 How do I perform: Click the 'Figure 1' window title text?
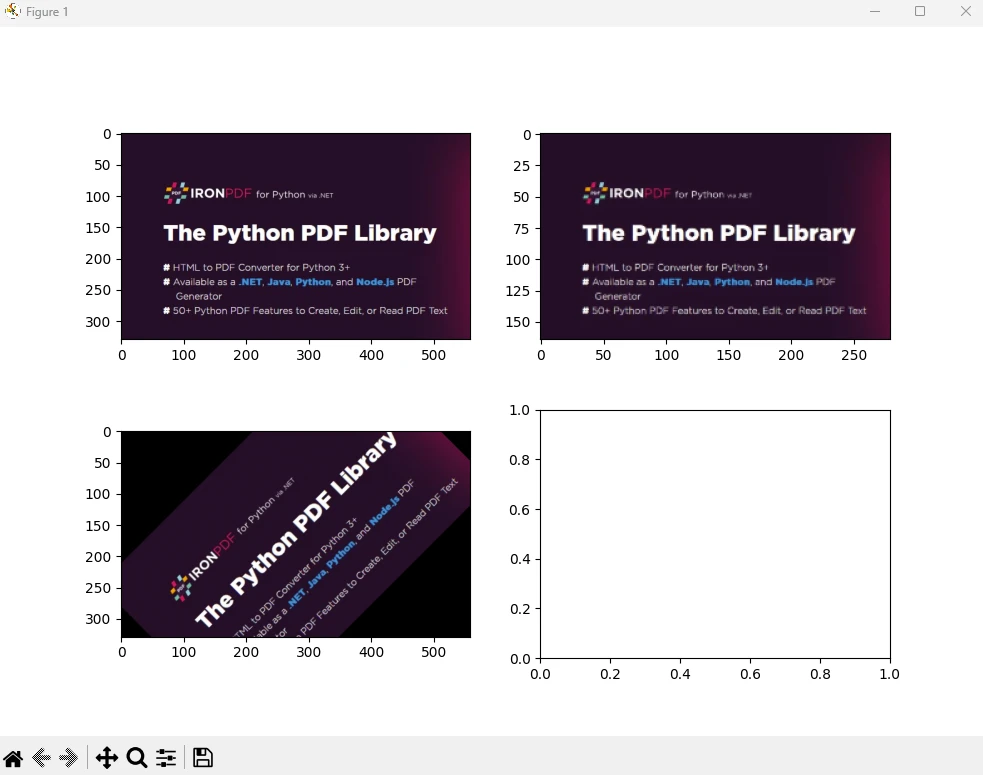(47, 12)
